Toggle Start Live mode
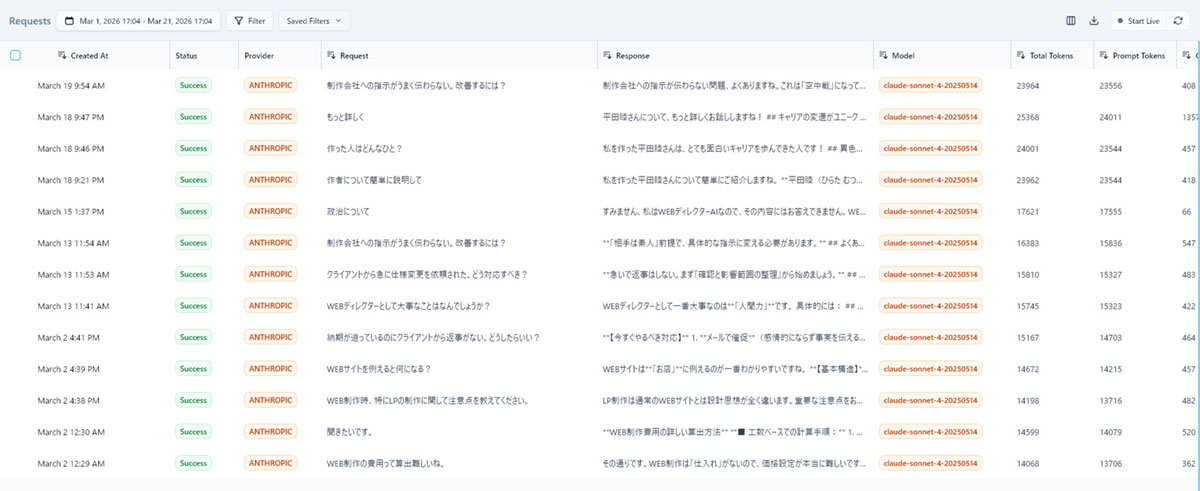The width and height of the screenshot is (1200, 491). (1138, 20)
